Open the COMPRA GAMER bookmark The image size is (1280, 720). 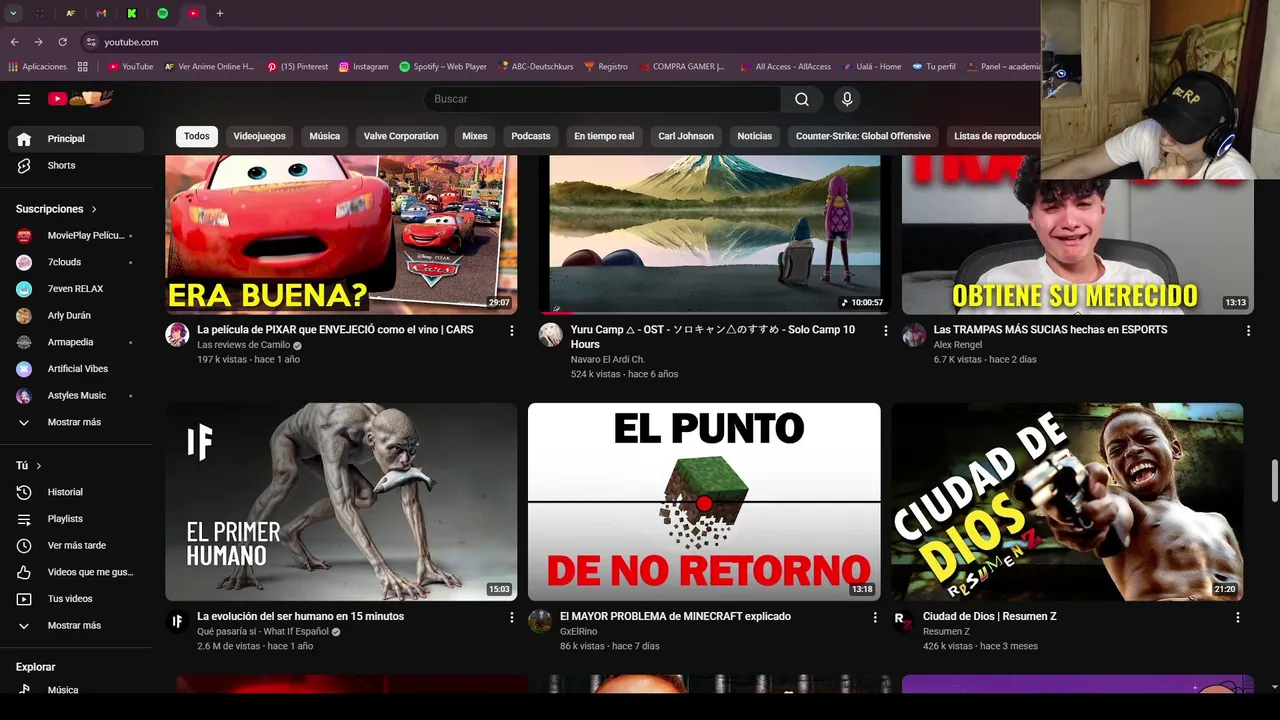click(x=681, y=67)
